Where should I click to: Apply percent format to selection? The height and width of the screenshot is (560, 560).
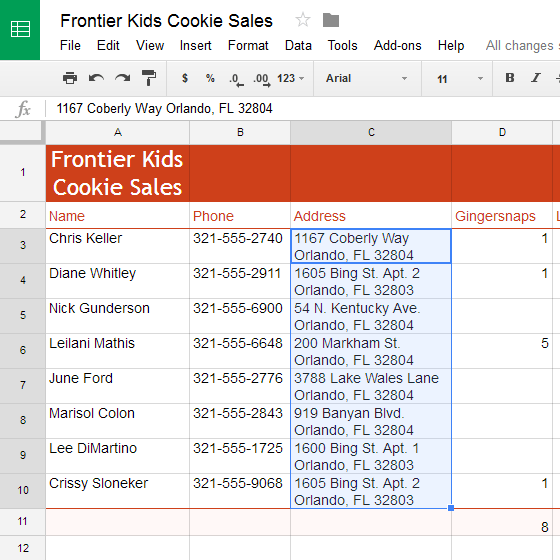(x=210, y=78)
